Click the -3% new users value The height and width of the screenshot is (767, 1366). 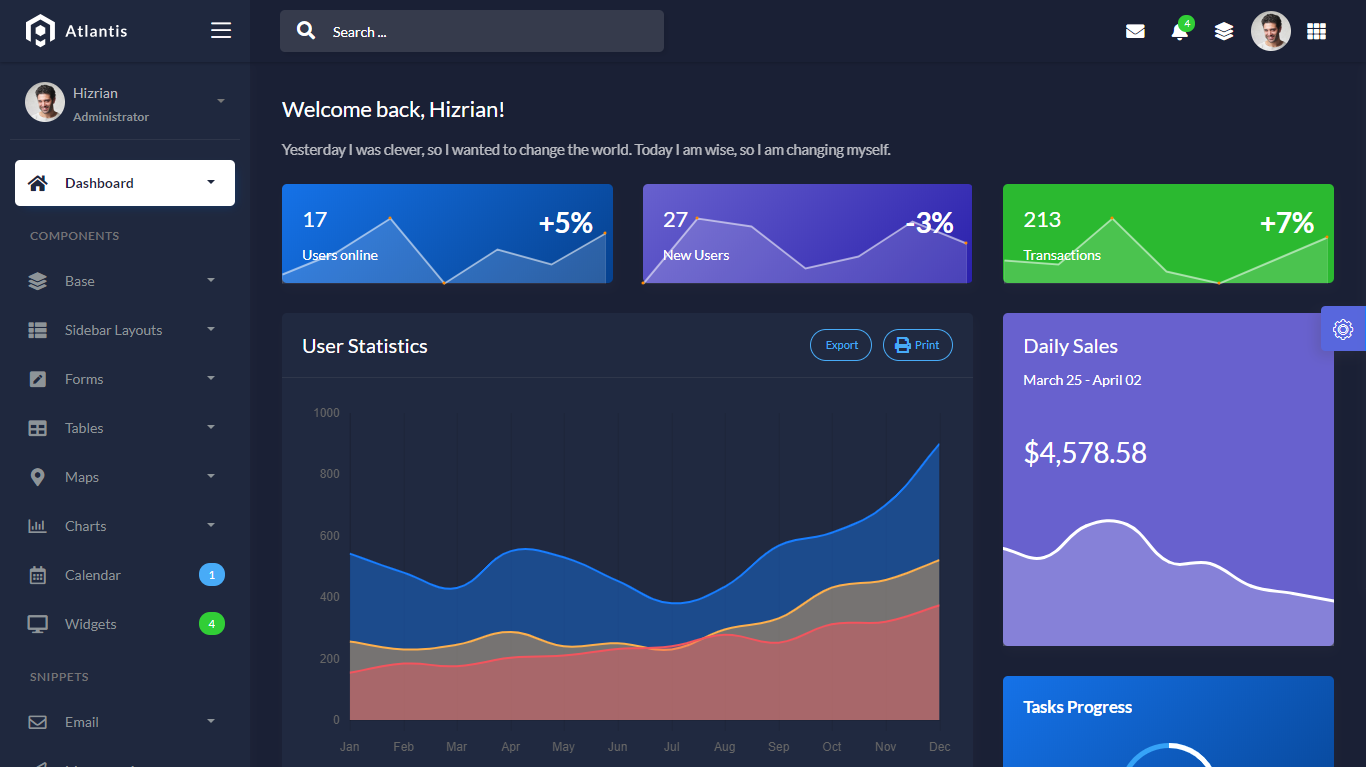coord(930,222)
